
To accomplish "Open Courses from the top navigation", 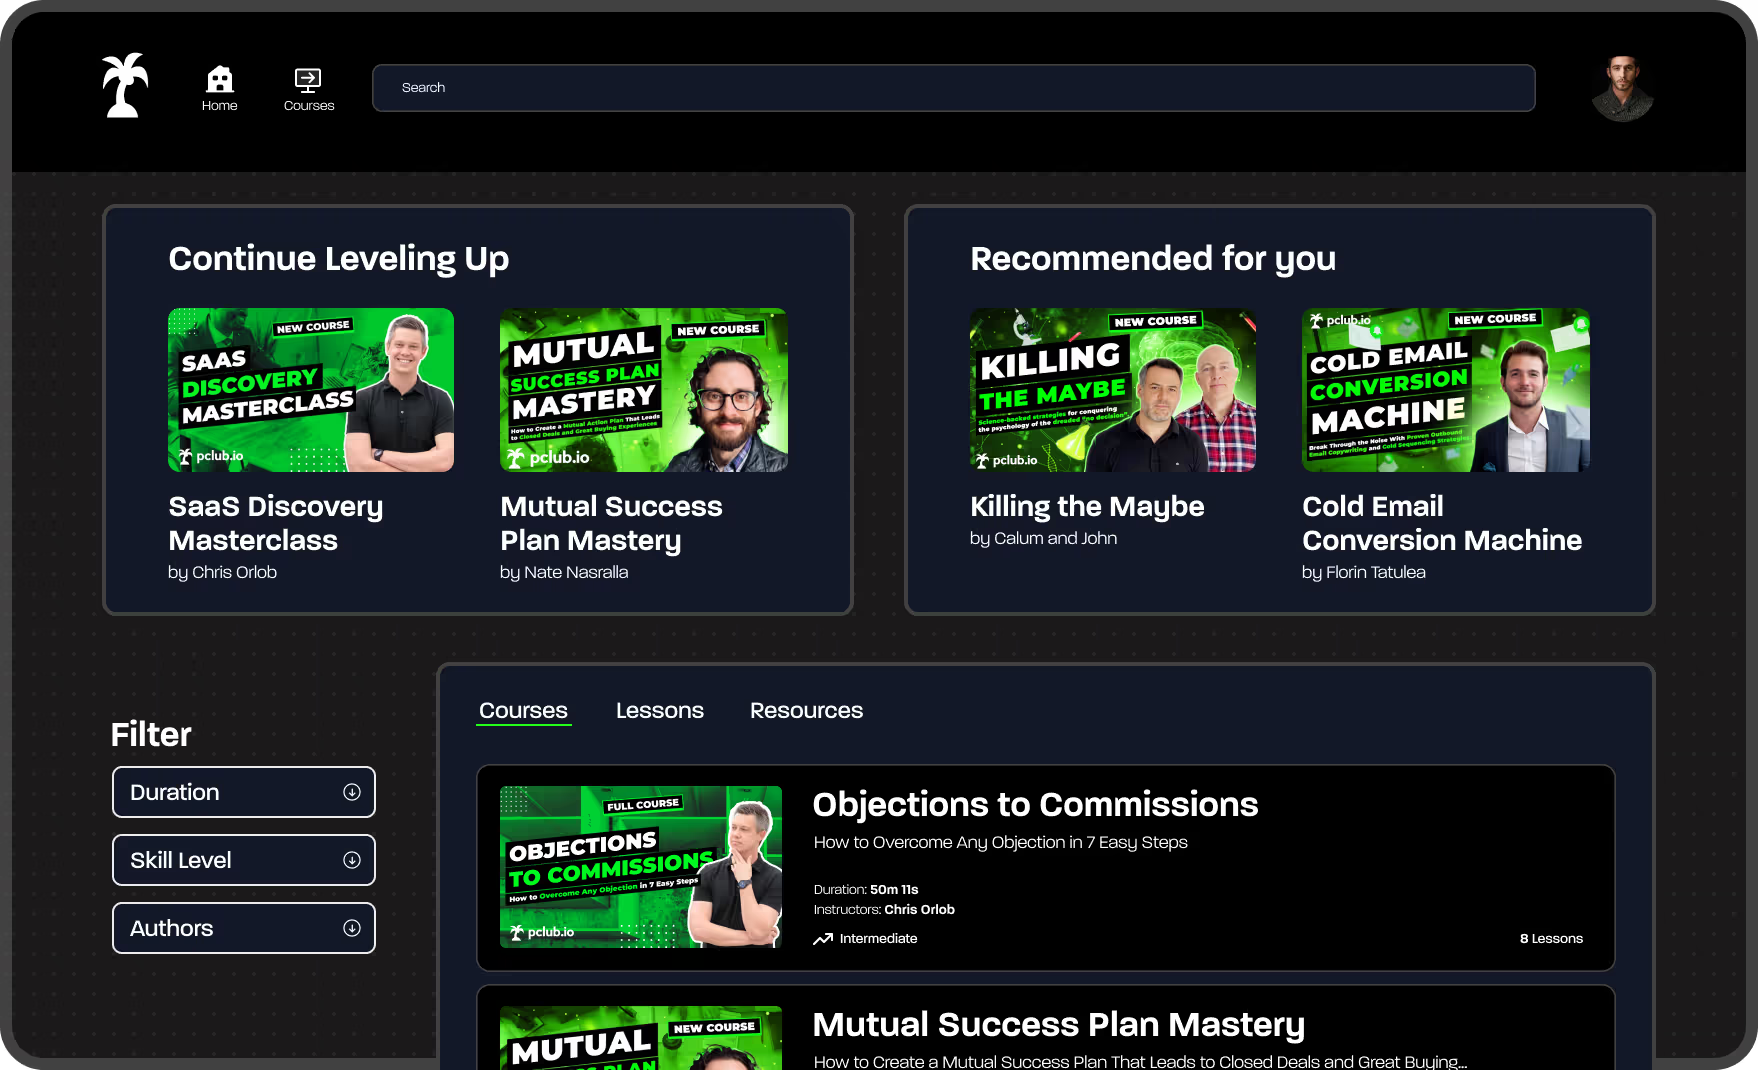I will tap(308, 89).
